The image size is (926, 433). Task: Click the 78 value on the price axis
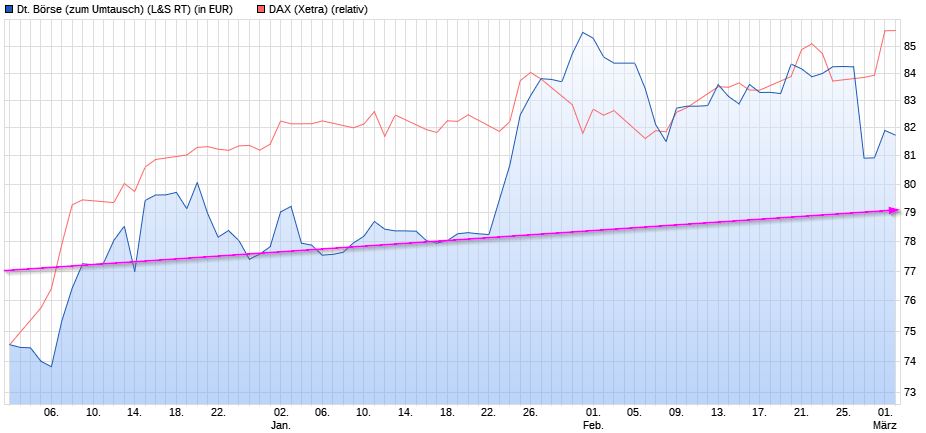910,242
